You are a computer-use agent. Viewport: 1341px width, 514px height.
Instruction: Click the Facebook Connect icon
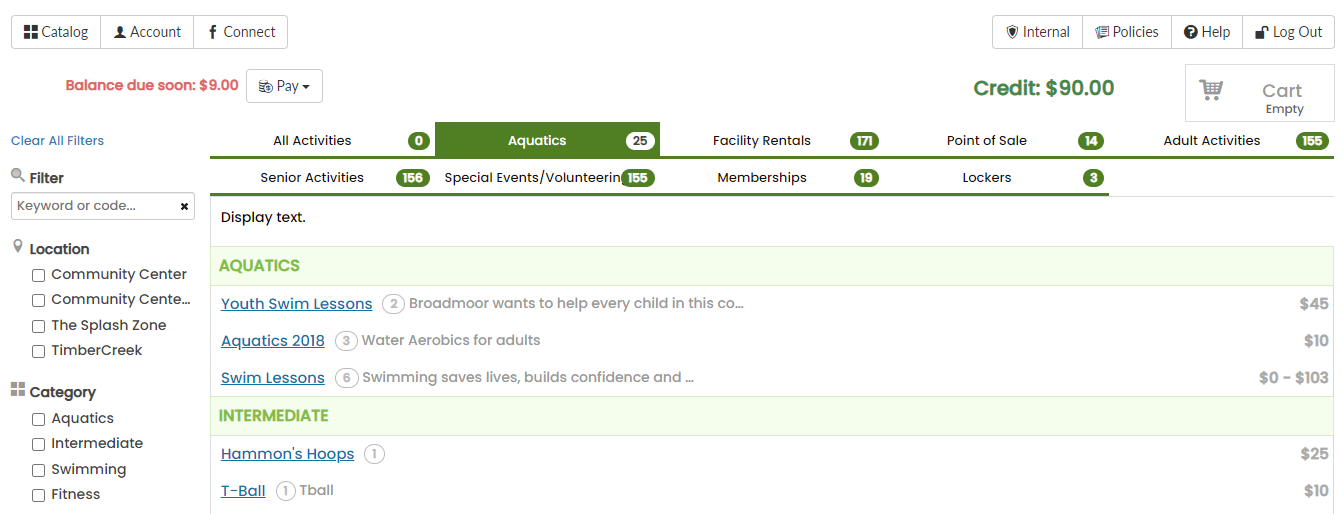click(x=212, y=32)
